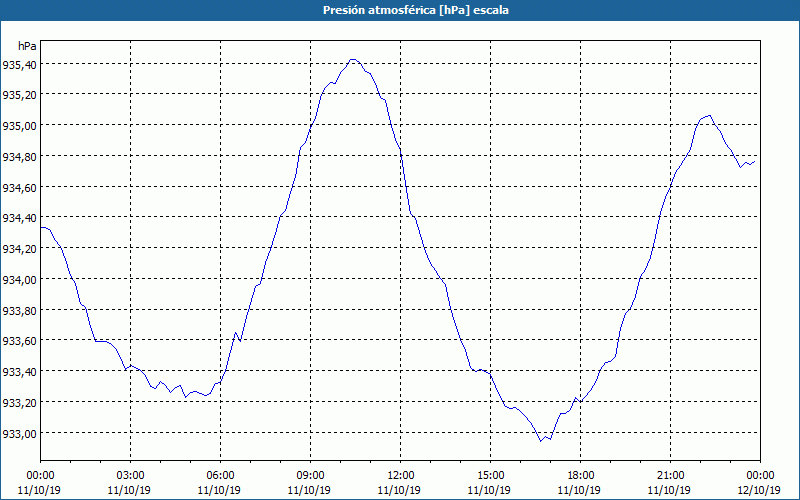Image resolution: width=800 pixels, height=500 pixels.
Task: Select the 934,40 y-axis value
Action: pyautogui.click(x=19, y=218)
